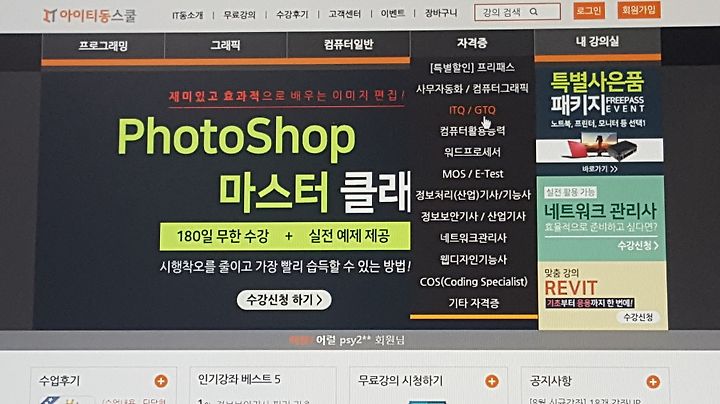Click the plus icon beside 공지사항

coord(653,381)
